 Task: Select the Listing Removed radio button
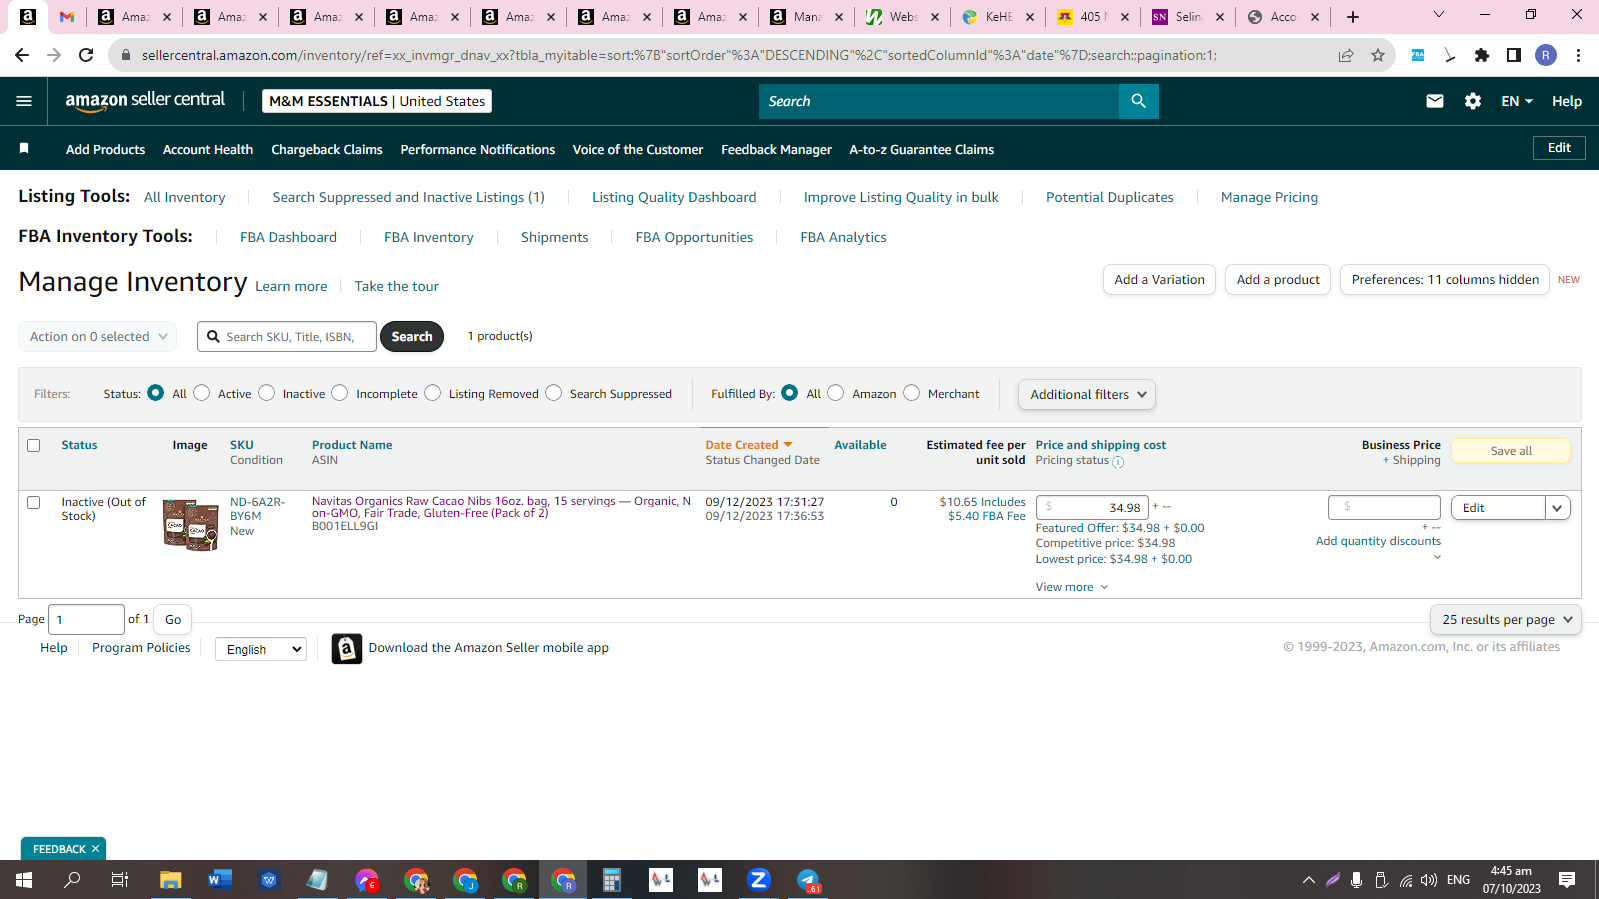point(433,393)
